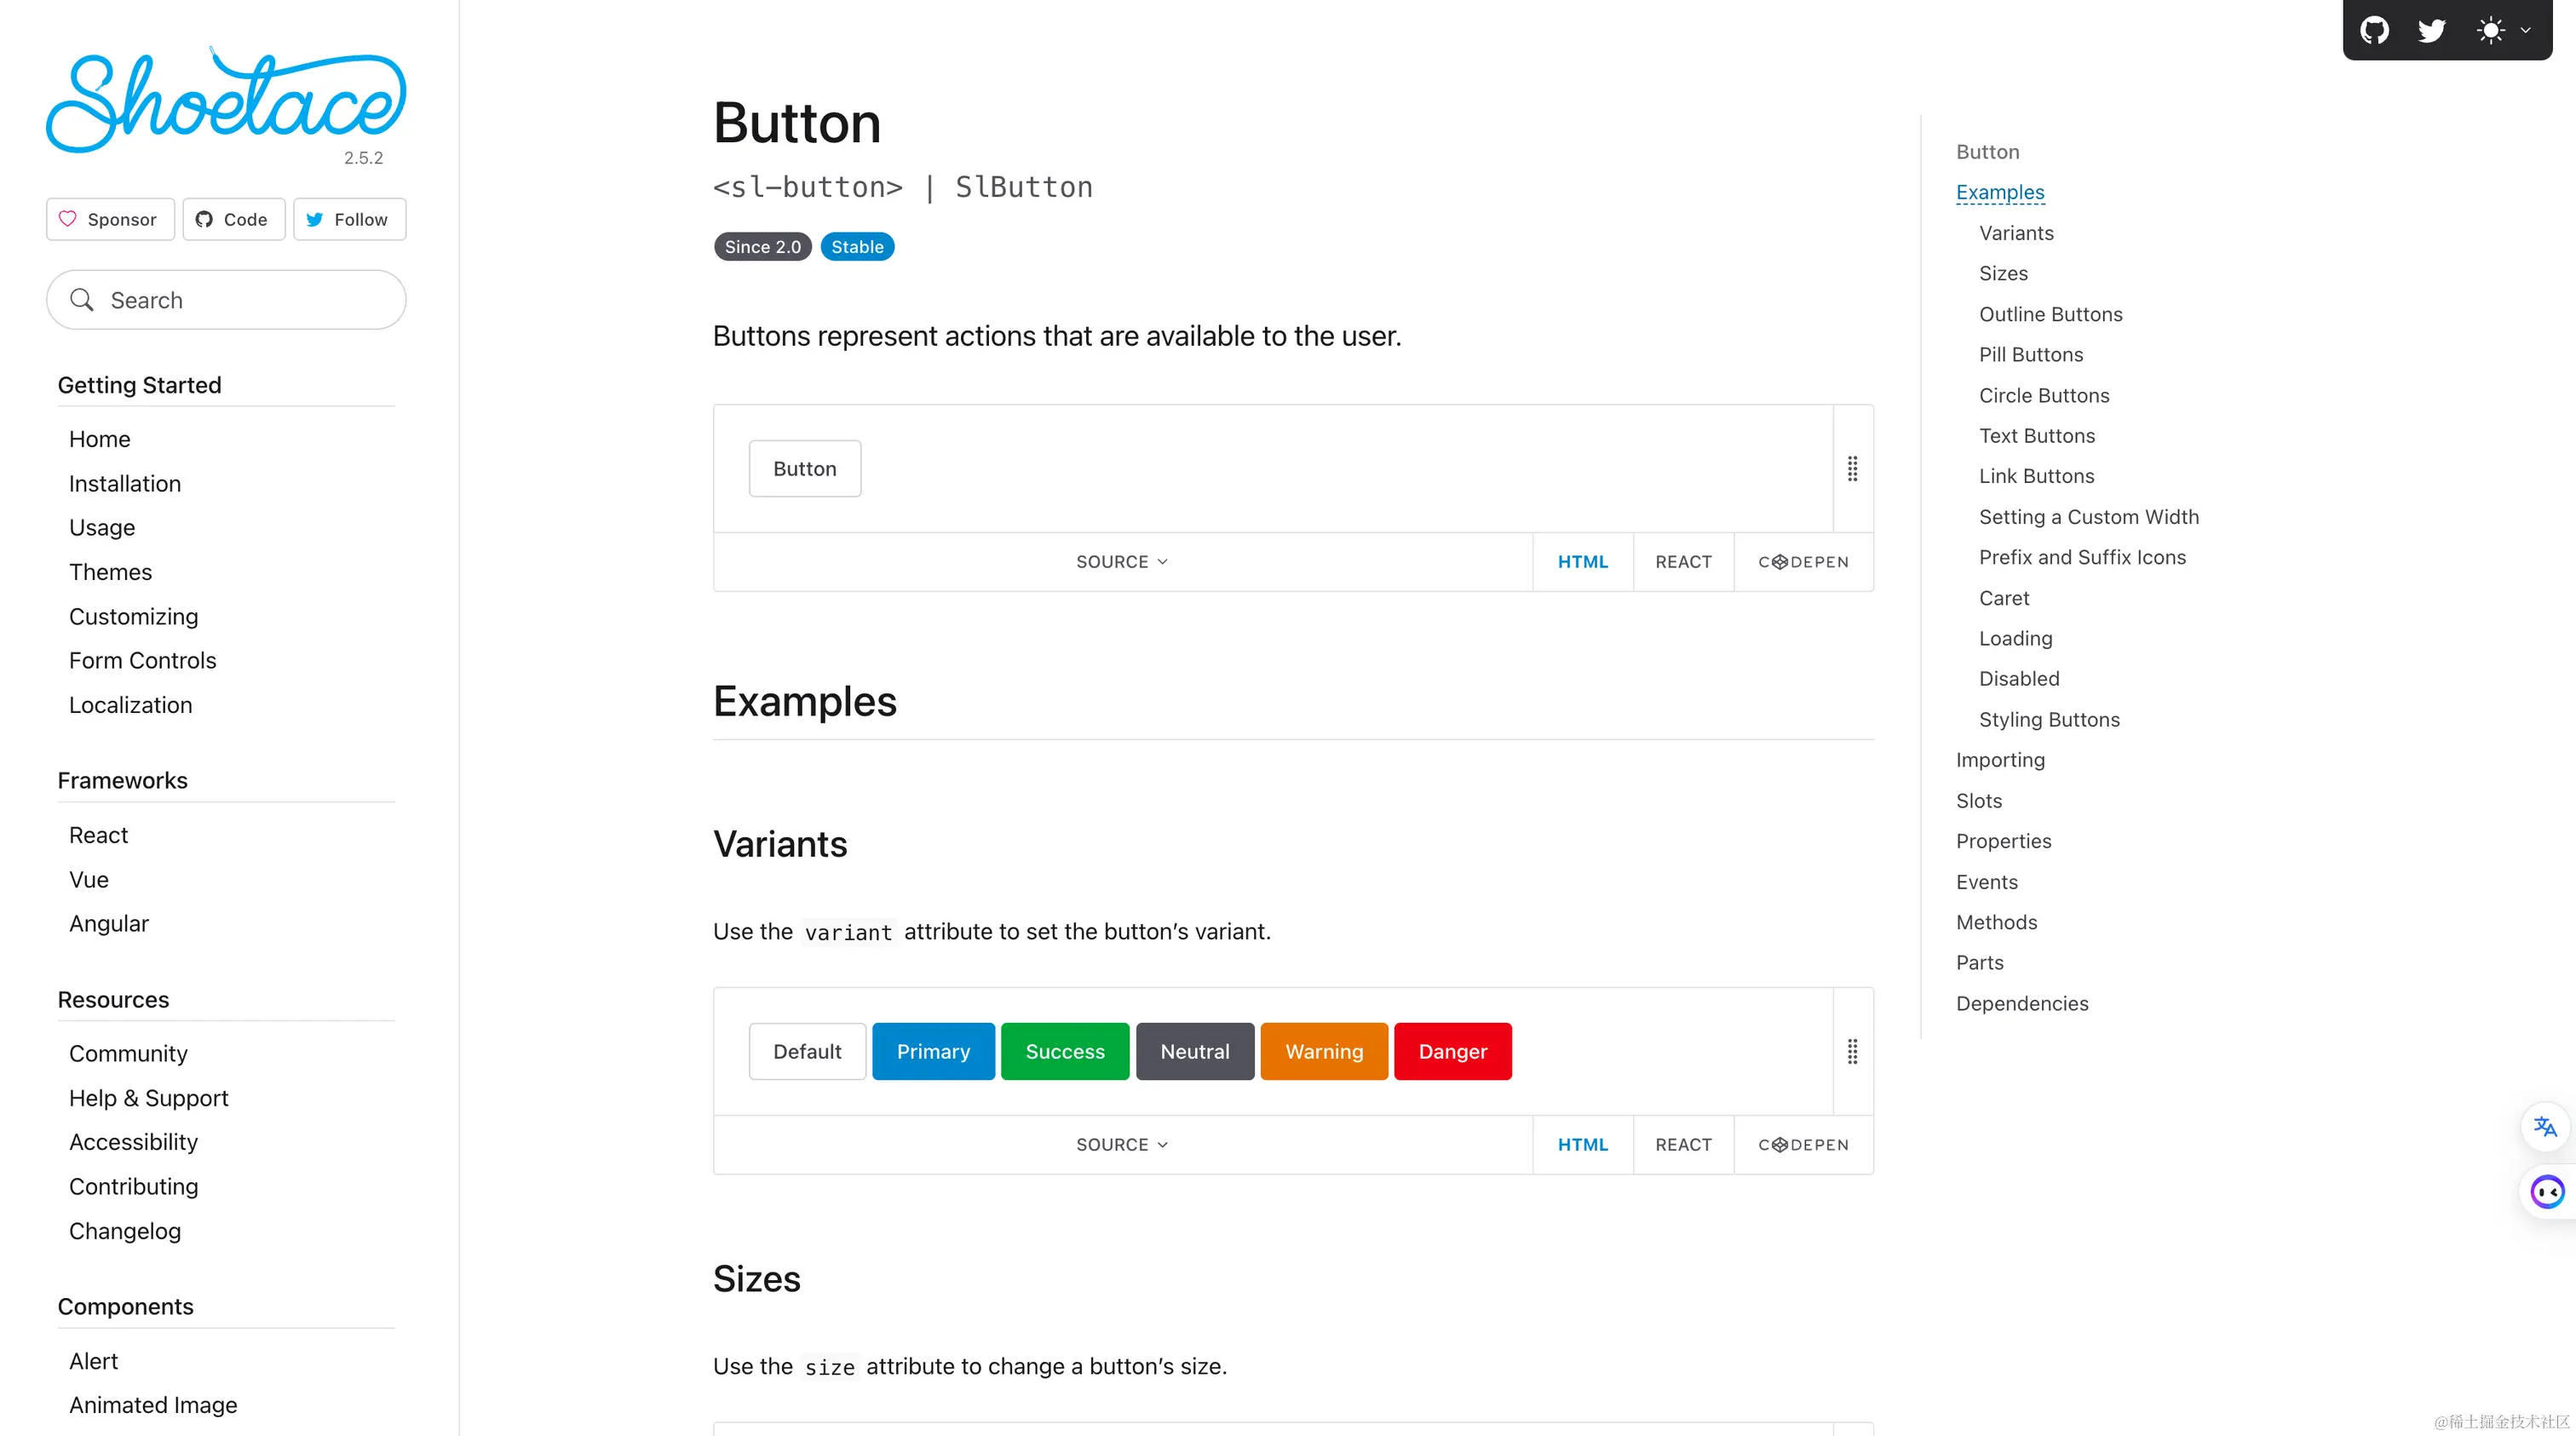Open the Form Controls sidebar page
Image resolution: width=2576 pixels, height=1436 pixels.
coord(142,660)
